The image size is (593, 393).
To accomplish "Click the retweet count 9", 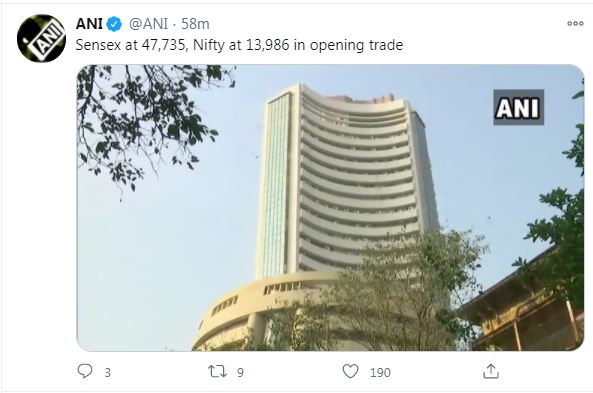I will (x=240, y=373).
